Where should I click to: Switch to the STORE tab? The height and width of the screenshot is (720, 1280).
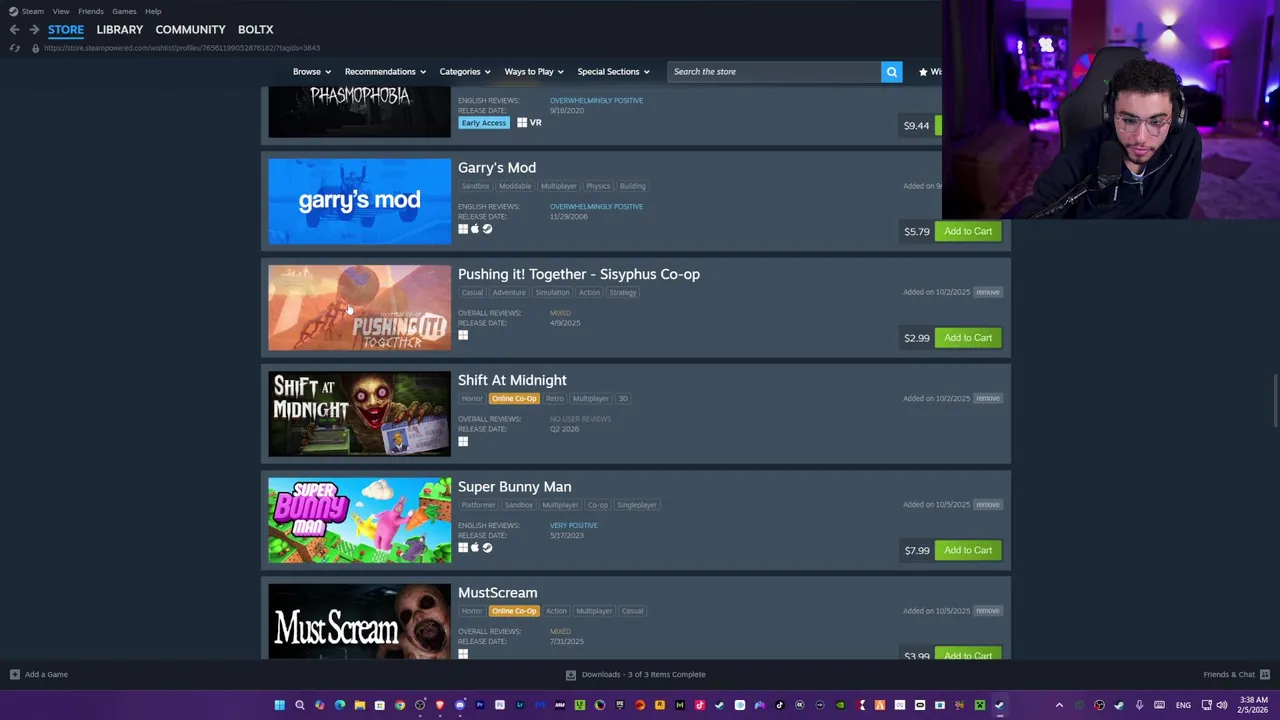tap(66, 30)
